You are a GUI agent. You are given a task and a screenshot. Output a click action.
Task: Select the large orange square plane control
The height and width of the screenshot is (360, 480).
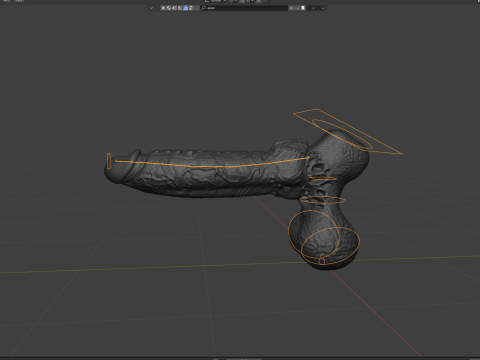click(x=348, y=131)
